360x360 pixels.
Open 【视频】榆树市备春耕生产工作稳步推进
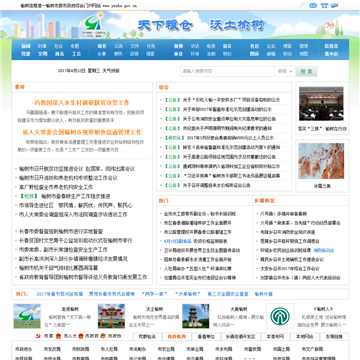65,196
